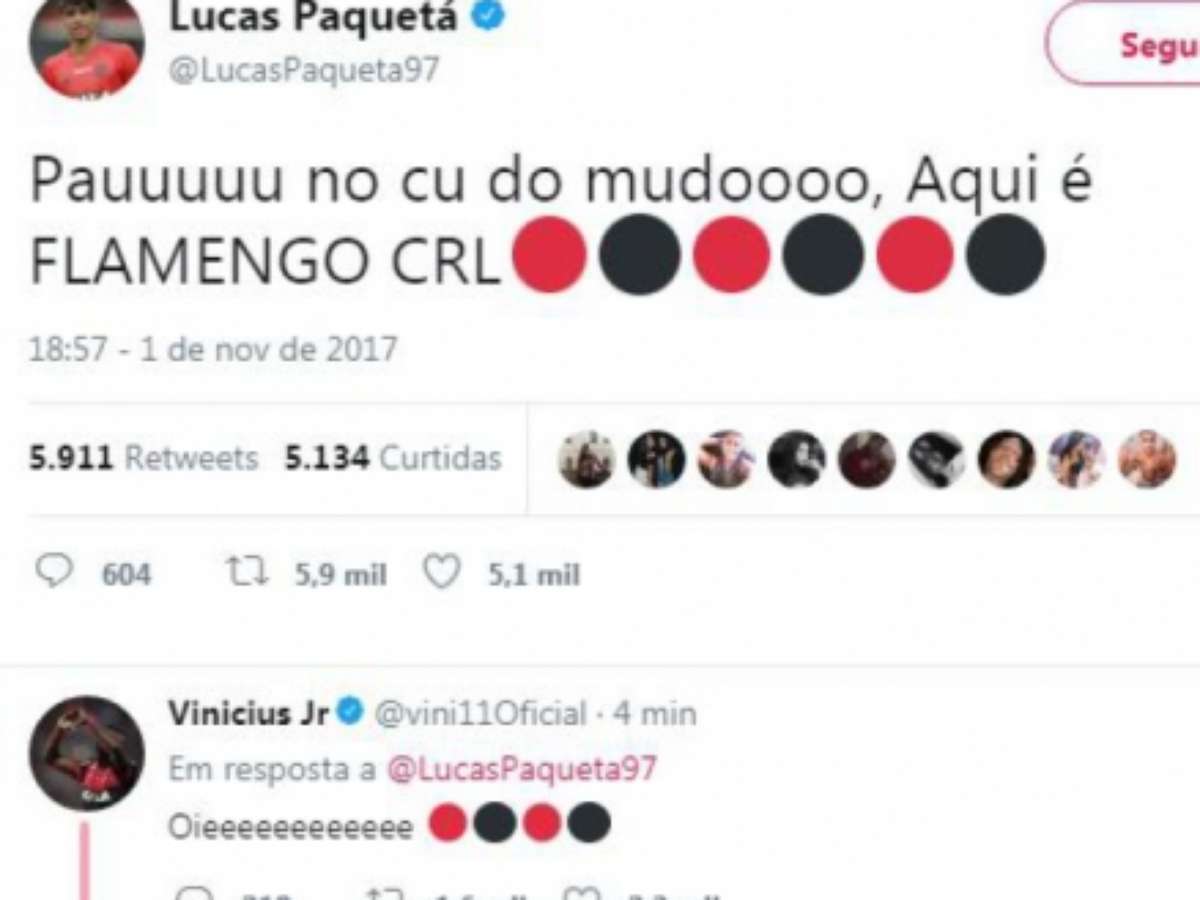
Task: Click the reply speech bubble icon
Action: point(54,572)
